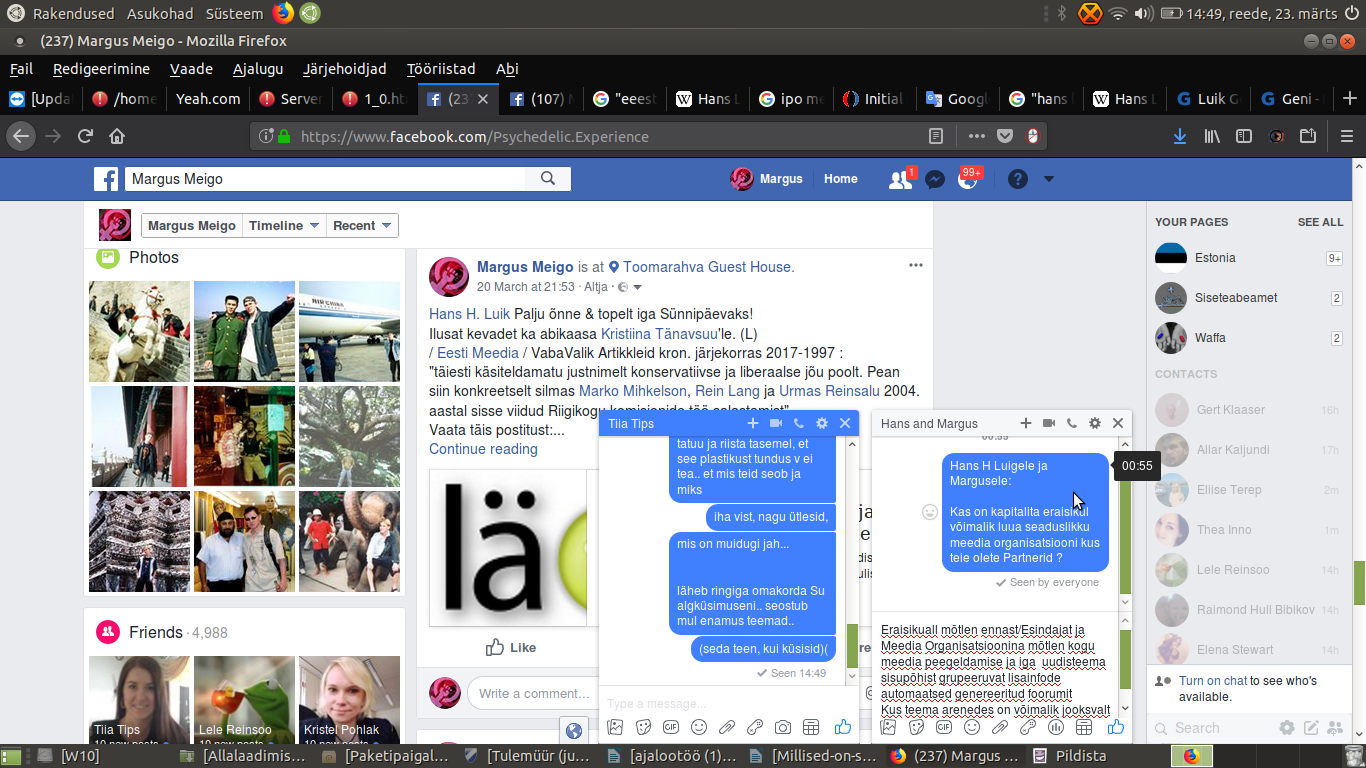
Task: Choose a sticker in Tiia Tips chat
Action: [x=644, y=727]
